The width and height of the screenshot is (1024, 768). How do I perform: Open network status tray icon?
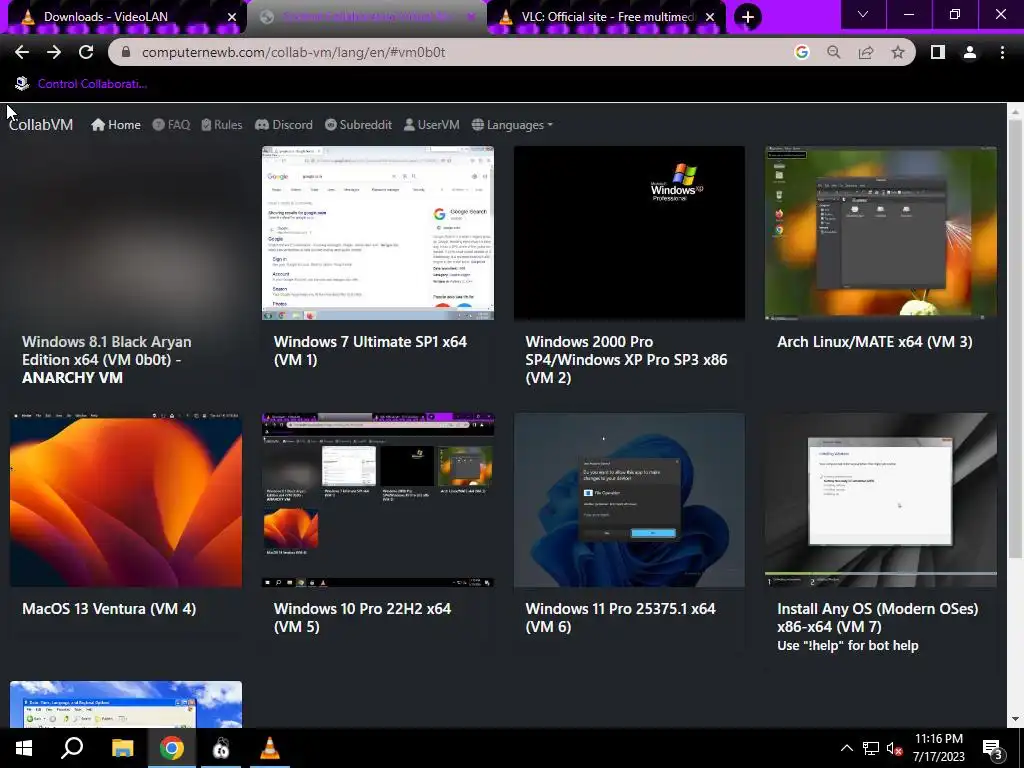(871, 748)
